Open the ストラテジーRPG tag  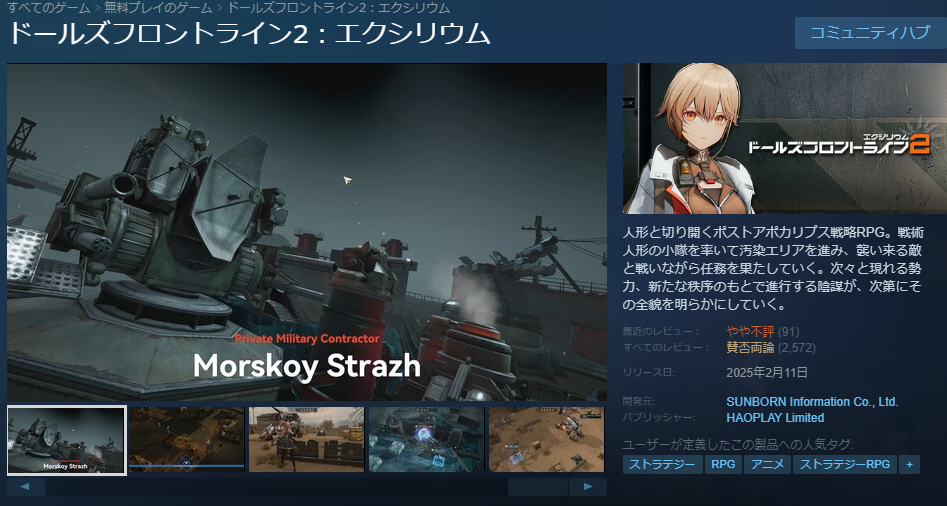pyautogui.click(x=845, y=464)
